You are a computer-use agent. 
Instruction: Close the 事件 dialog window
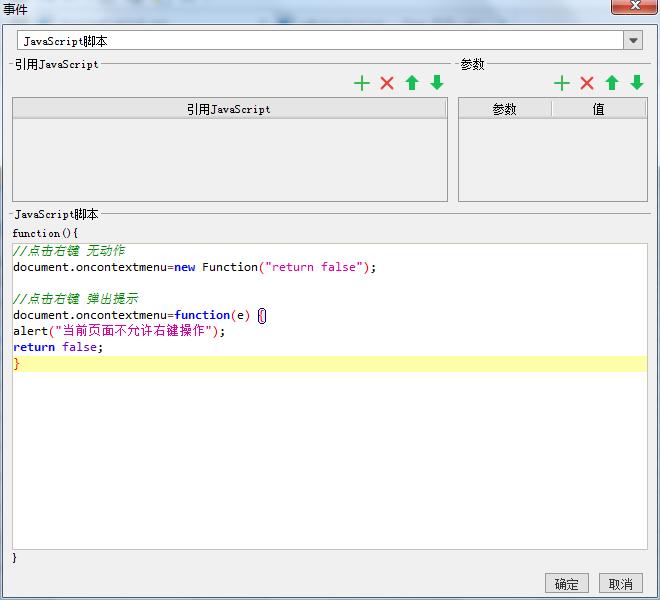point(634,7)
